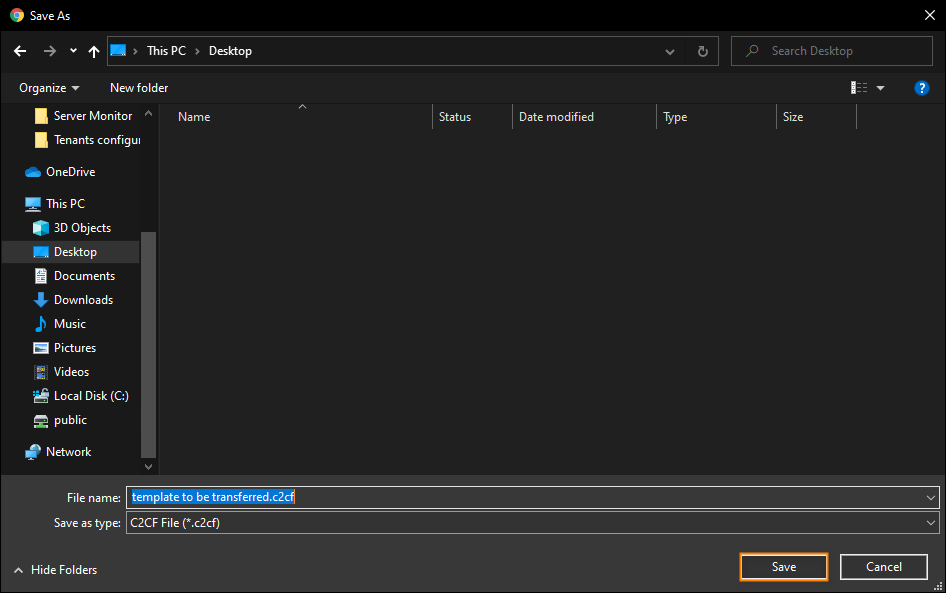The width and height of the screenshot is (946, 593).
Task: Cancel the Save As dialog
Action: coord(883,567)
